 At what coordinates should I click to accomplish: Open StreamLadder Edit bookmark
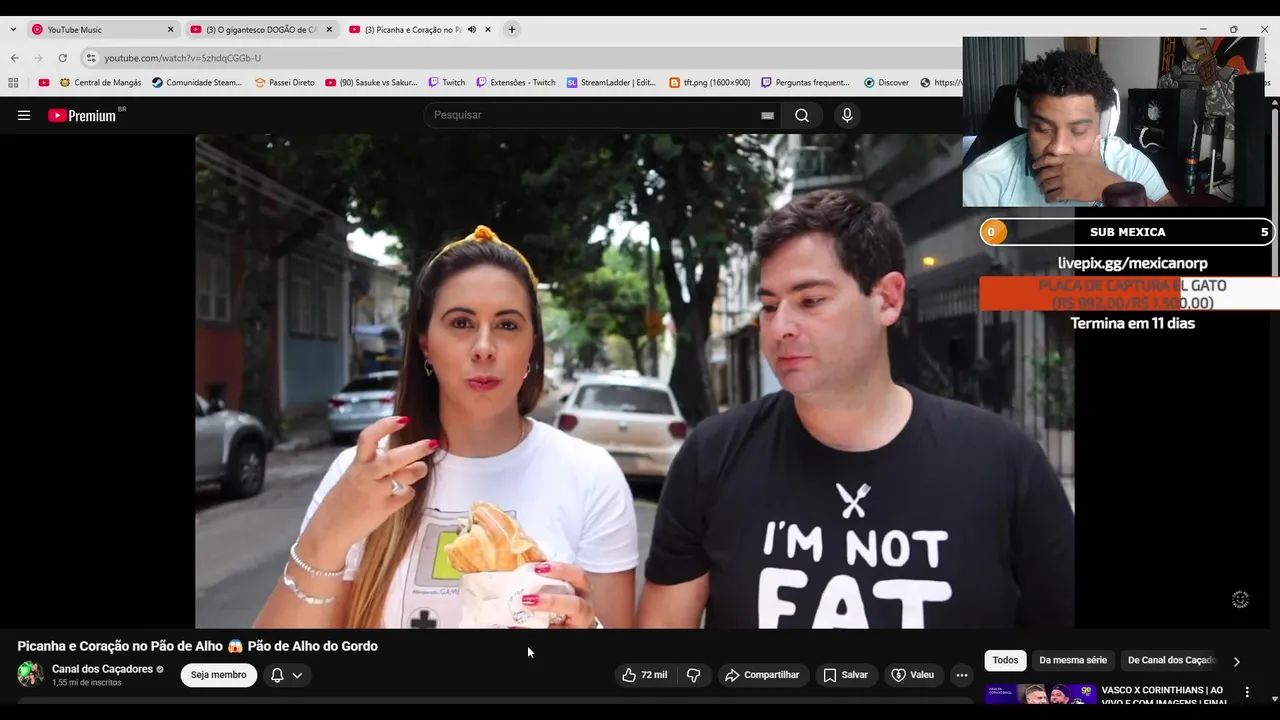611,83
